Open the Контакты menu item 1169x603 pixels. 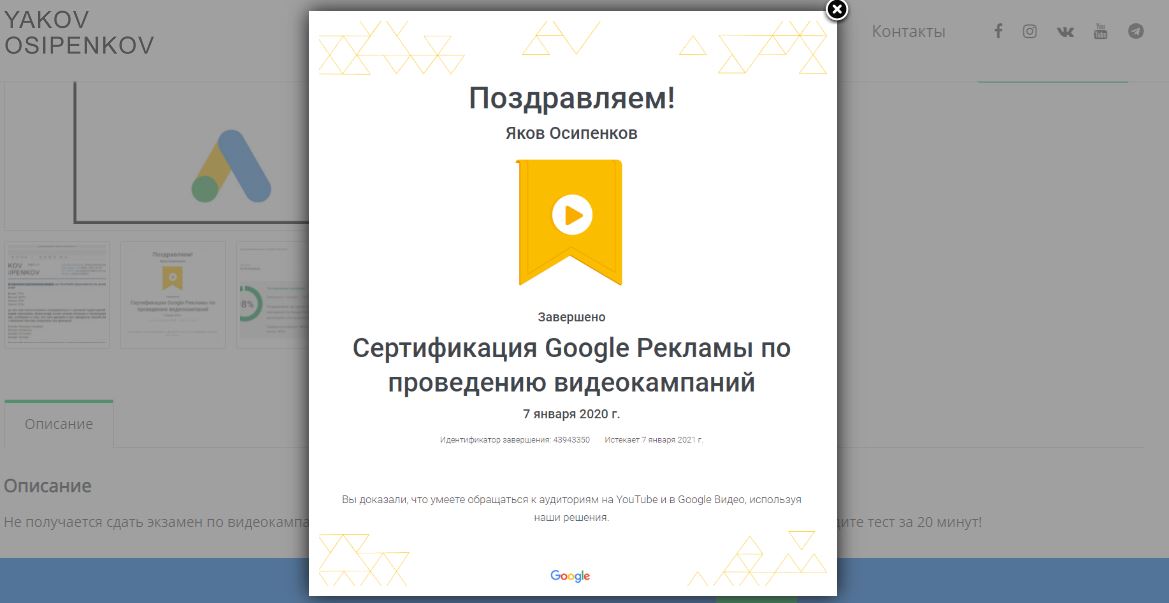pos(908,31)
